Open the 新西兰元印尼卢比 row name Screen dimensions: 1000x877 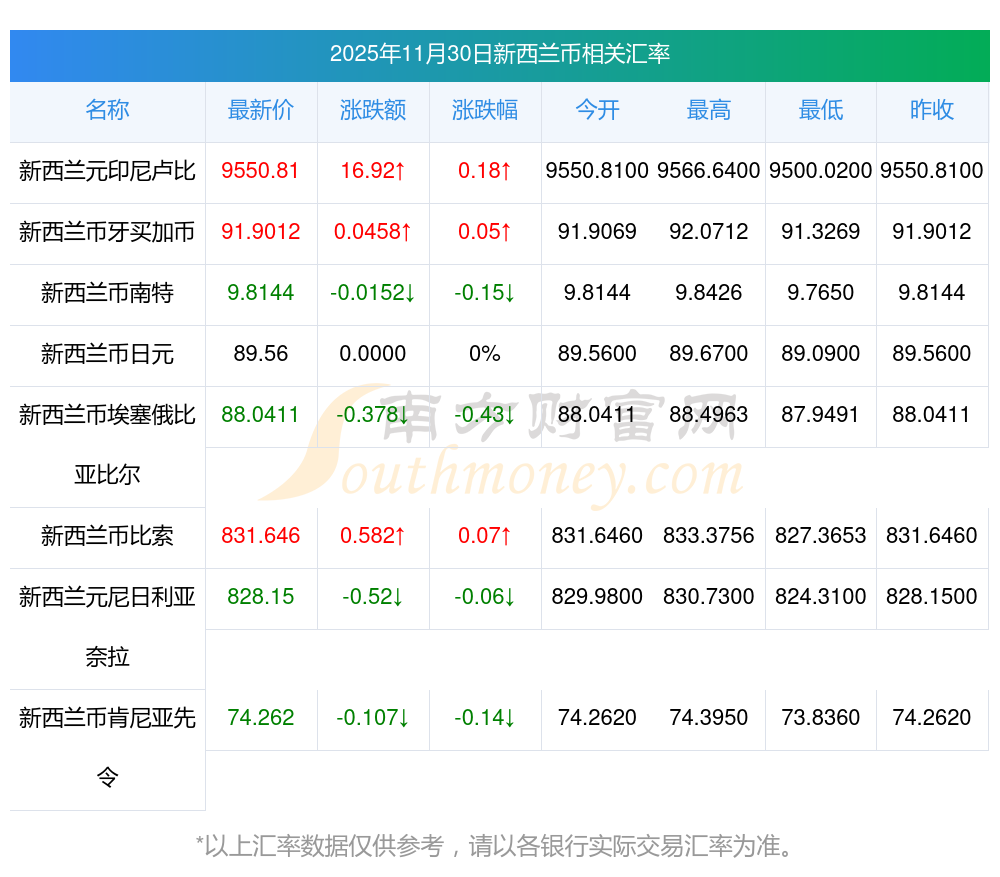[x=107, y=171]
